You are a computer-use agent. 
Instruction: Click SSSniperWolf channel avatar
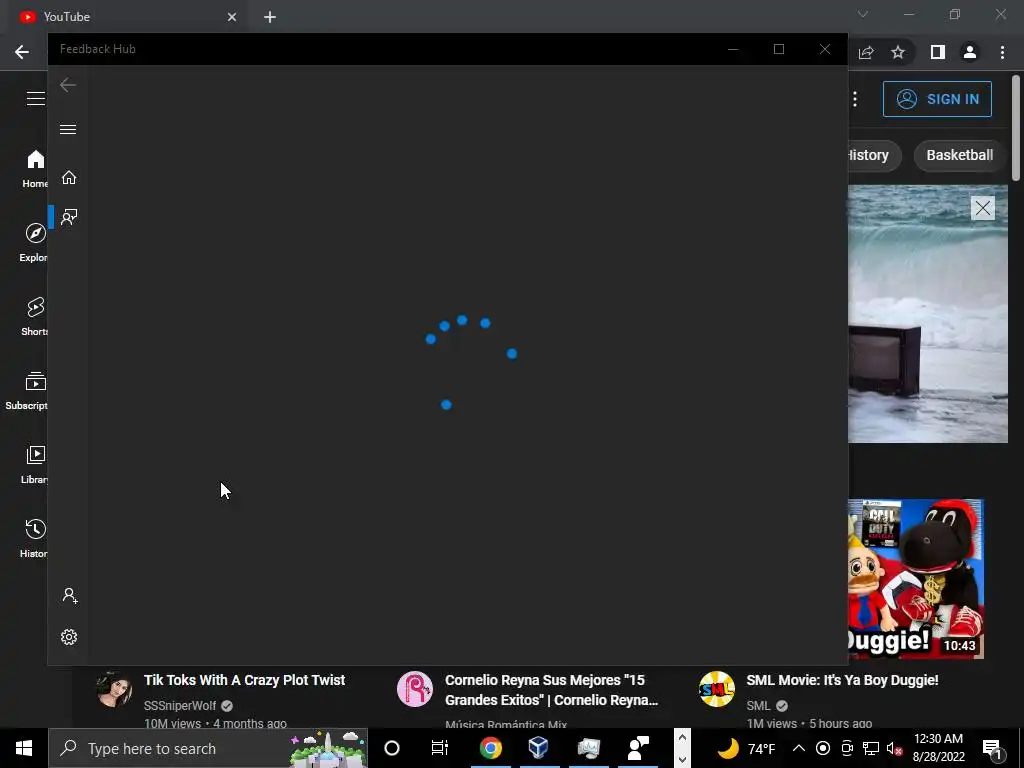[114, 689]
